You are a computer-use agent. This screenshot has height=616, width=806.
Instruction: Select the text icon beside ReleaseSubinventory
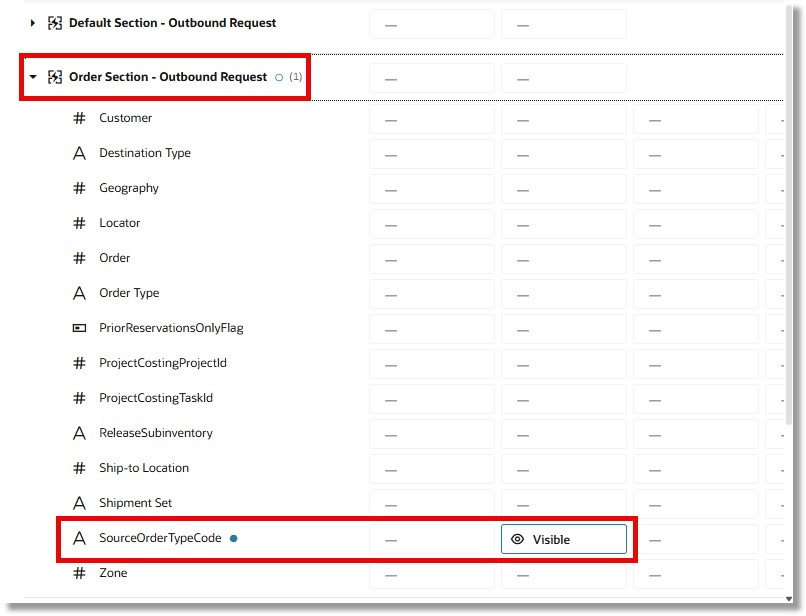pos(81,433)
